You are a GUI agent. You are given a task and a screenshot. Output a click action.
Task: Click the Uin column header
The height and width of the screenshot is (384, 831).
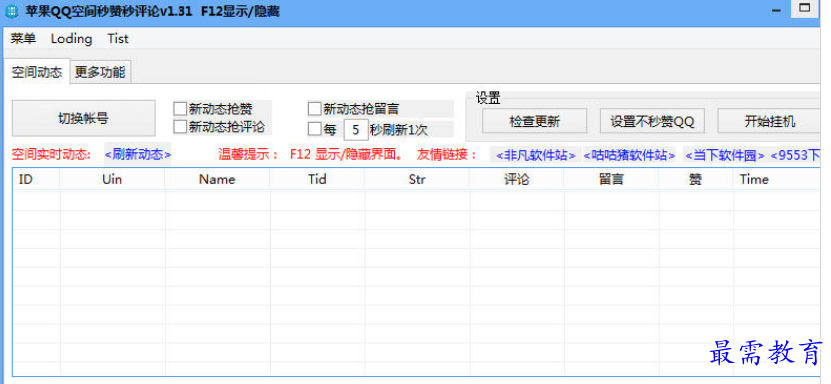112,180
